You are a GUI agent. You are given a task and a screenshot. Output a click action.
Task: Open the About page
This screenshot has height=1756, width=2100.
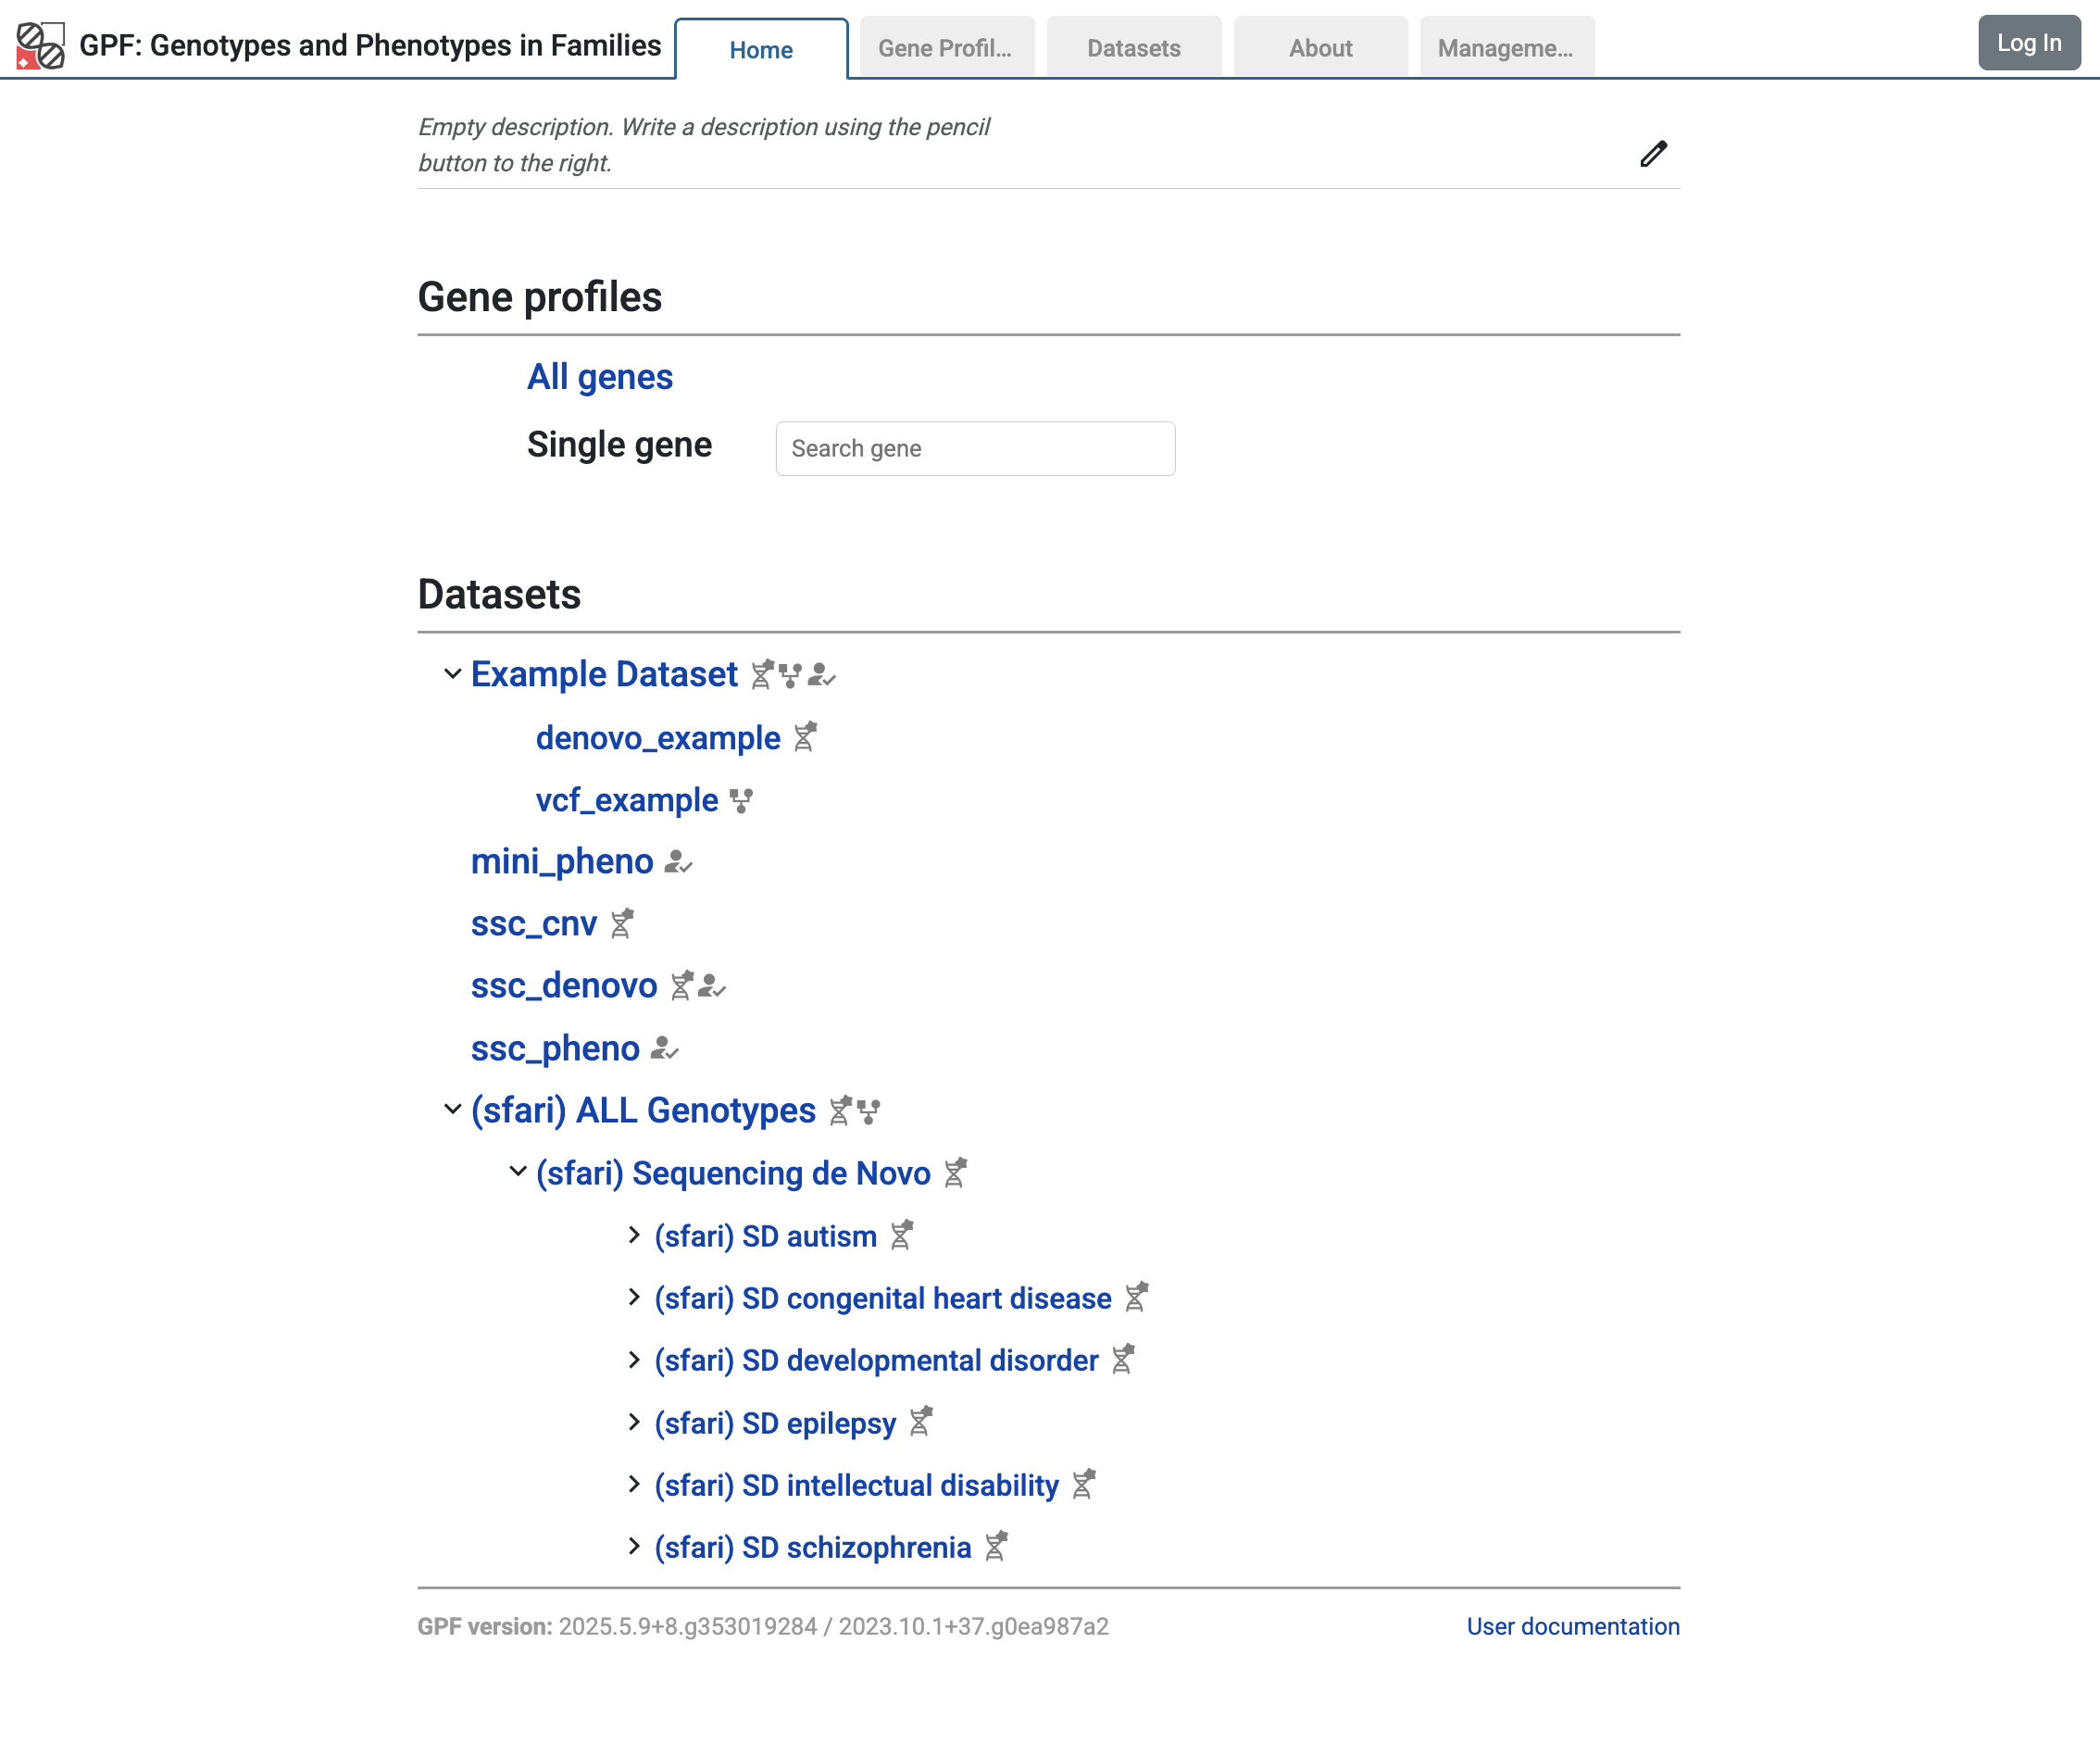pyautogui.click(x=1320, y=47)
